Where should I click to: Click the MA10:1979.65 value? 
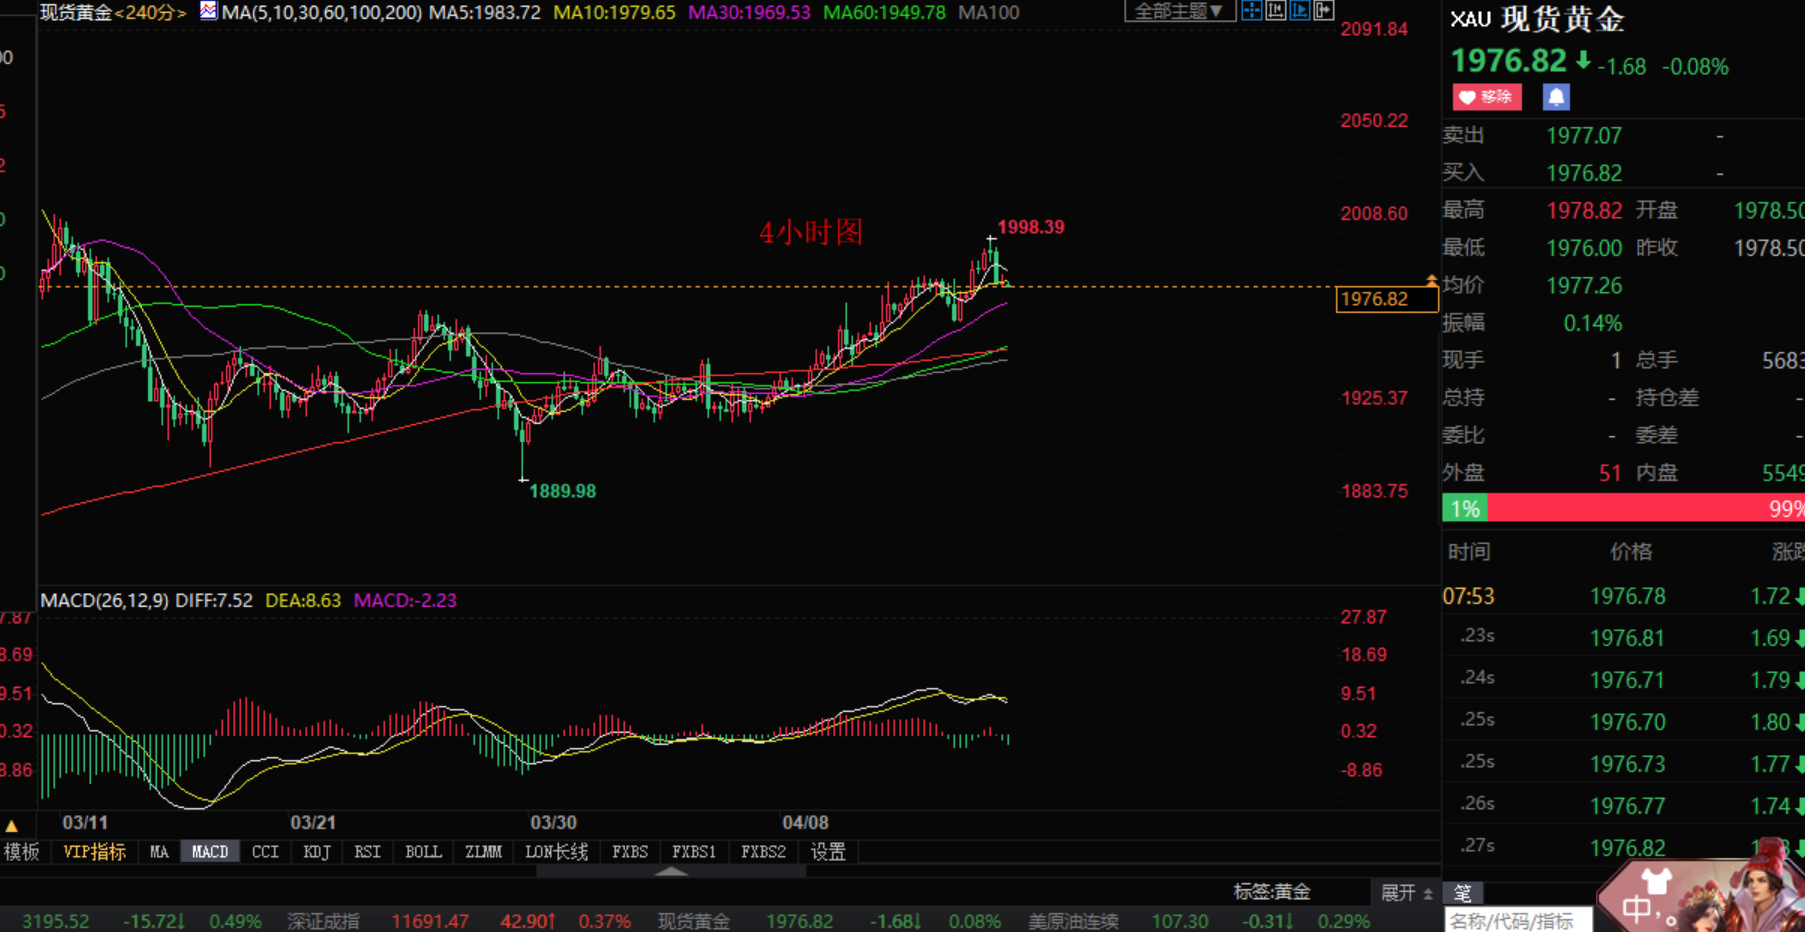tap(614, 12)
